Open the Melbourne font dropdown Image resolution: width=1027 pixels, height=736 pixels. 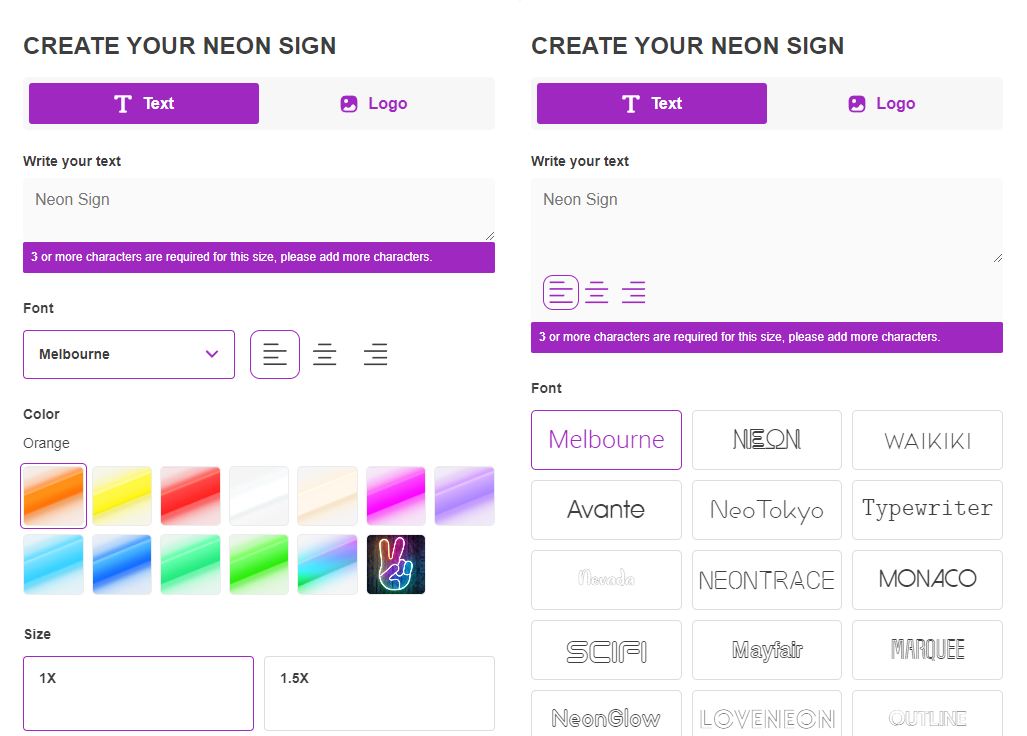[x=129, y=355]
